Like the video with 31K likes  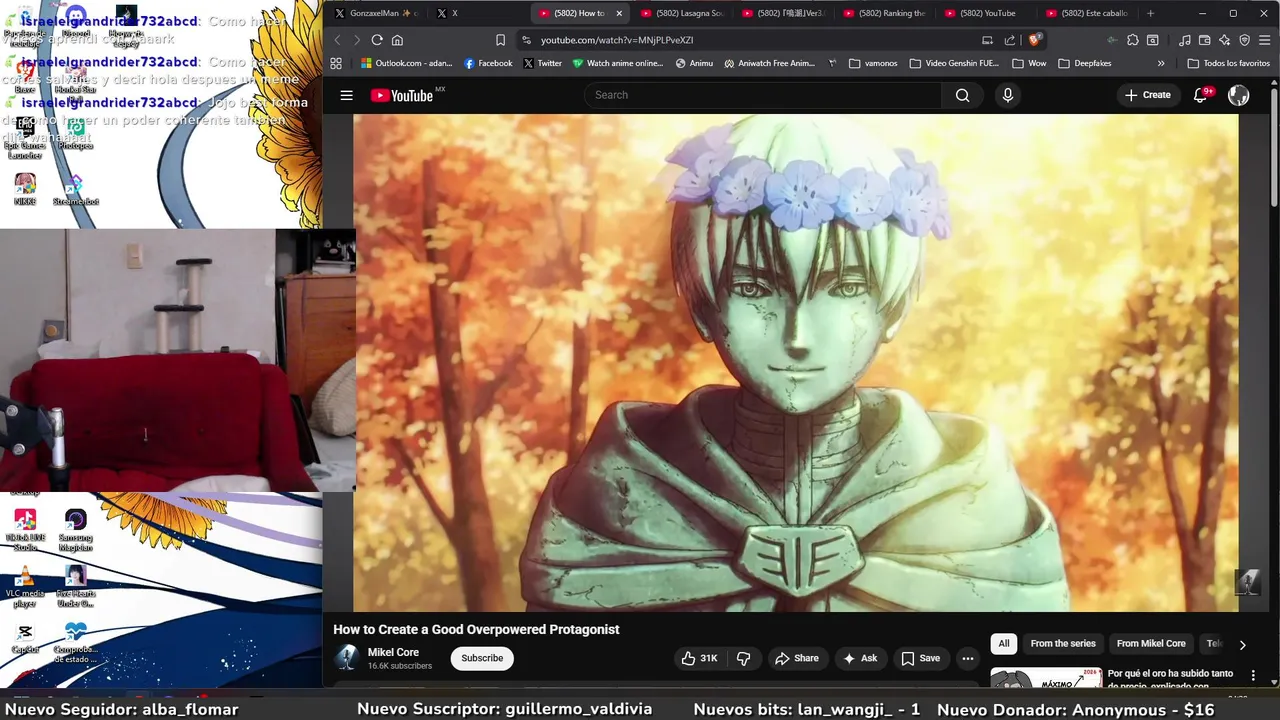699,658
